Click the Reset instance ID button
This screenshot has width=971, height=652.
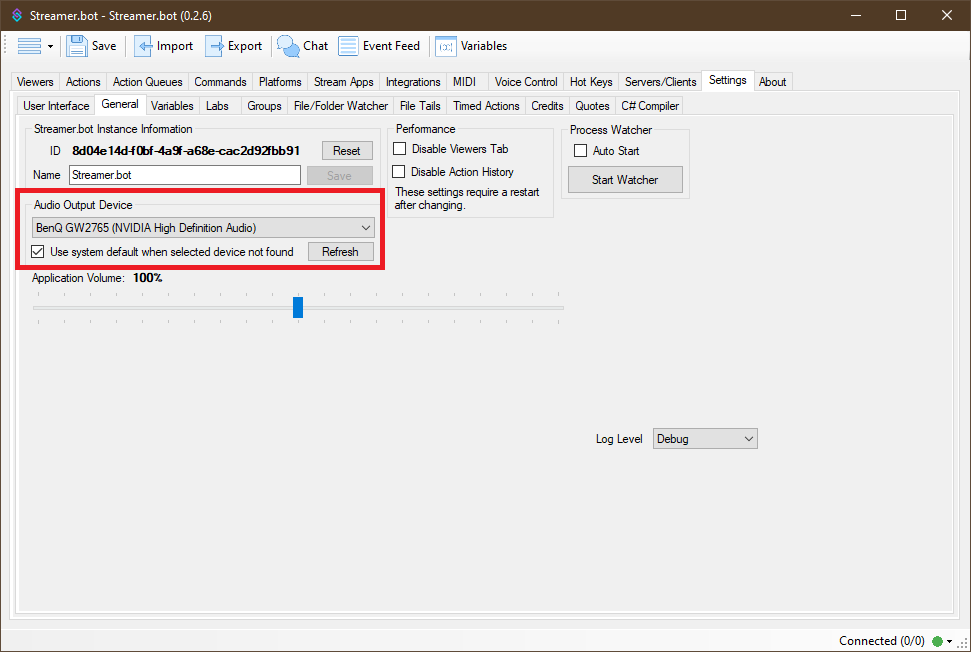pos(347,150)
